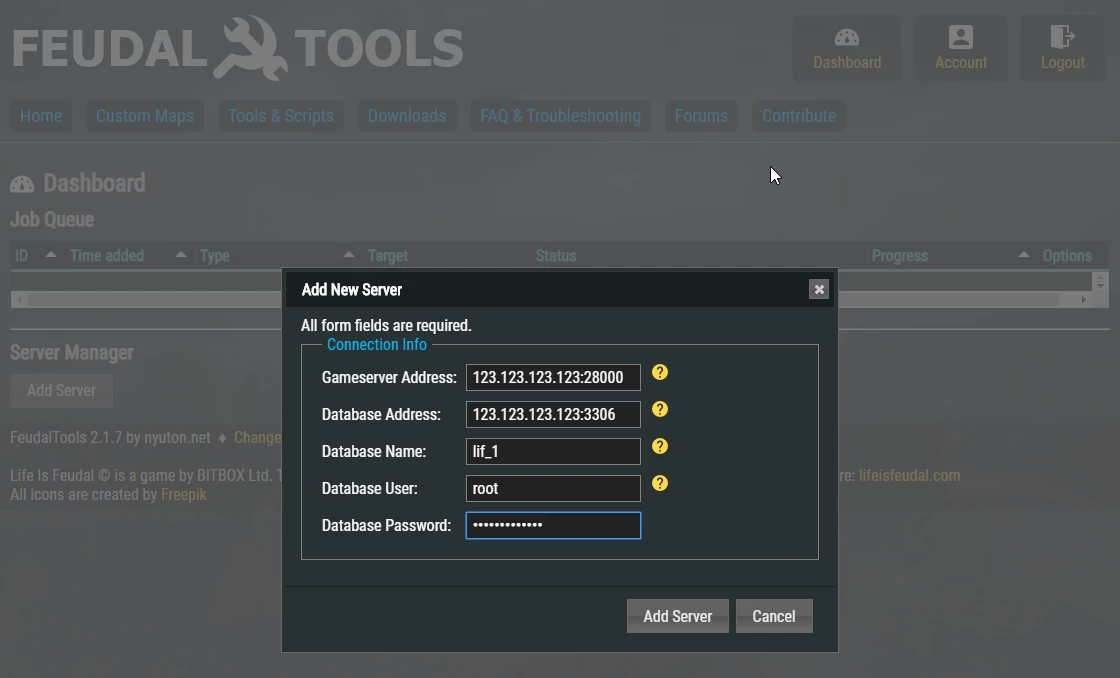Click the Database Address help question icon
This screenshot has width=1120, height=678.
point(660,409)
